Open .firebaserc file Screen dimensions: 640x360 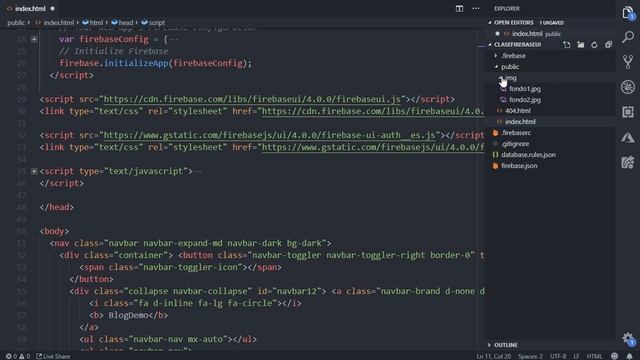(516, 133)
